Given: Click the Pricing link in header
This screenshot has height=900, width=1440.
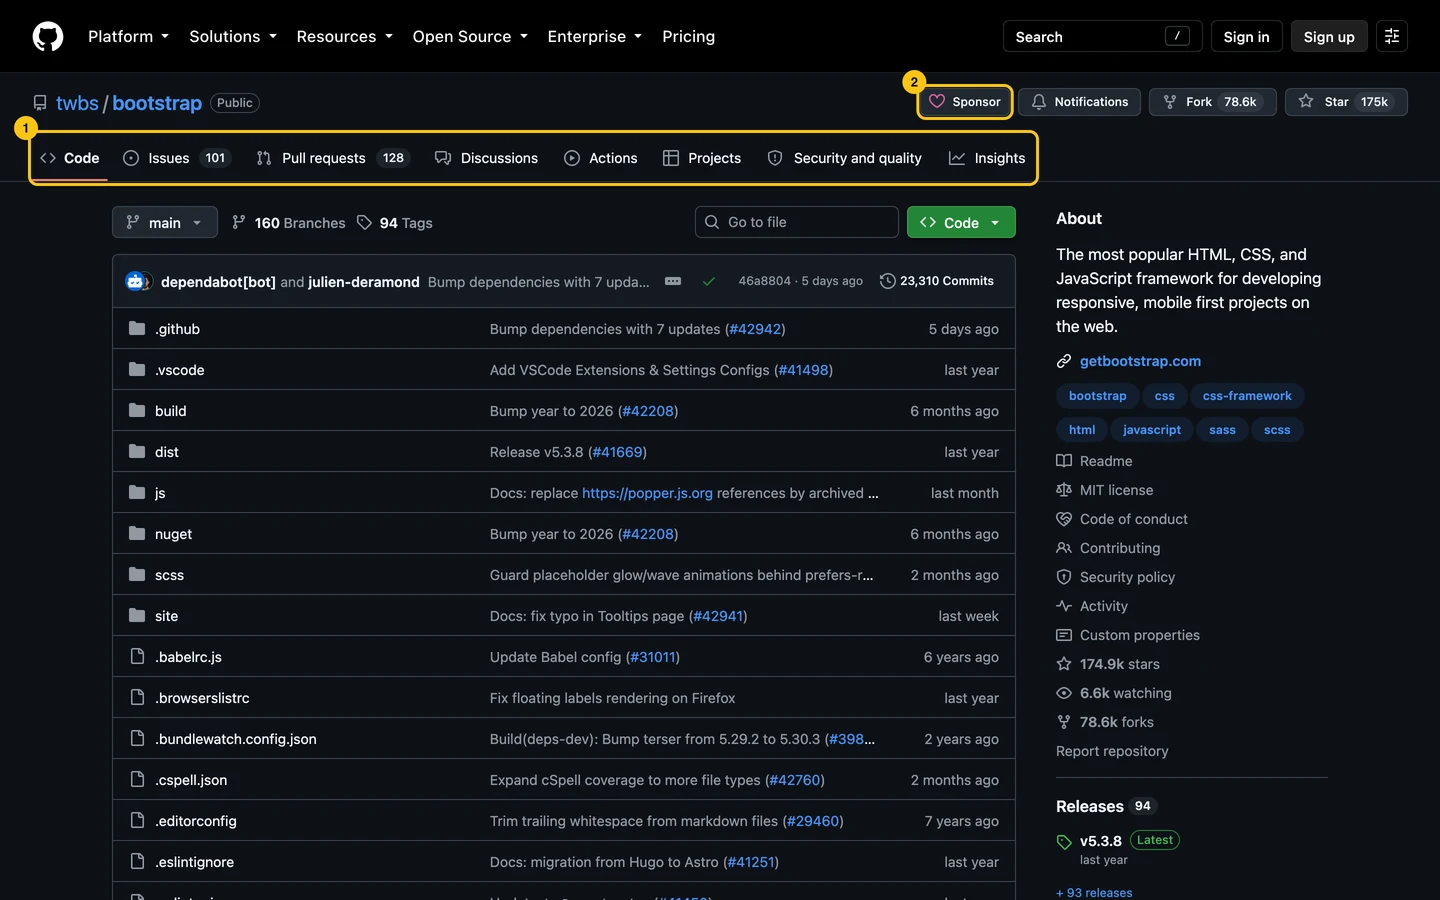Looking at the screenshot, I should click(x=688, y=36).
